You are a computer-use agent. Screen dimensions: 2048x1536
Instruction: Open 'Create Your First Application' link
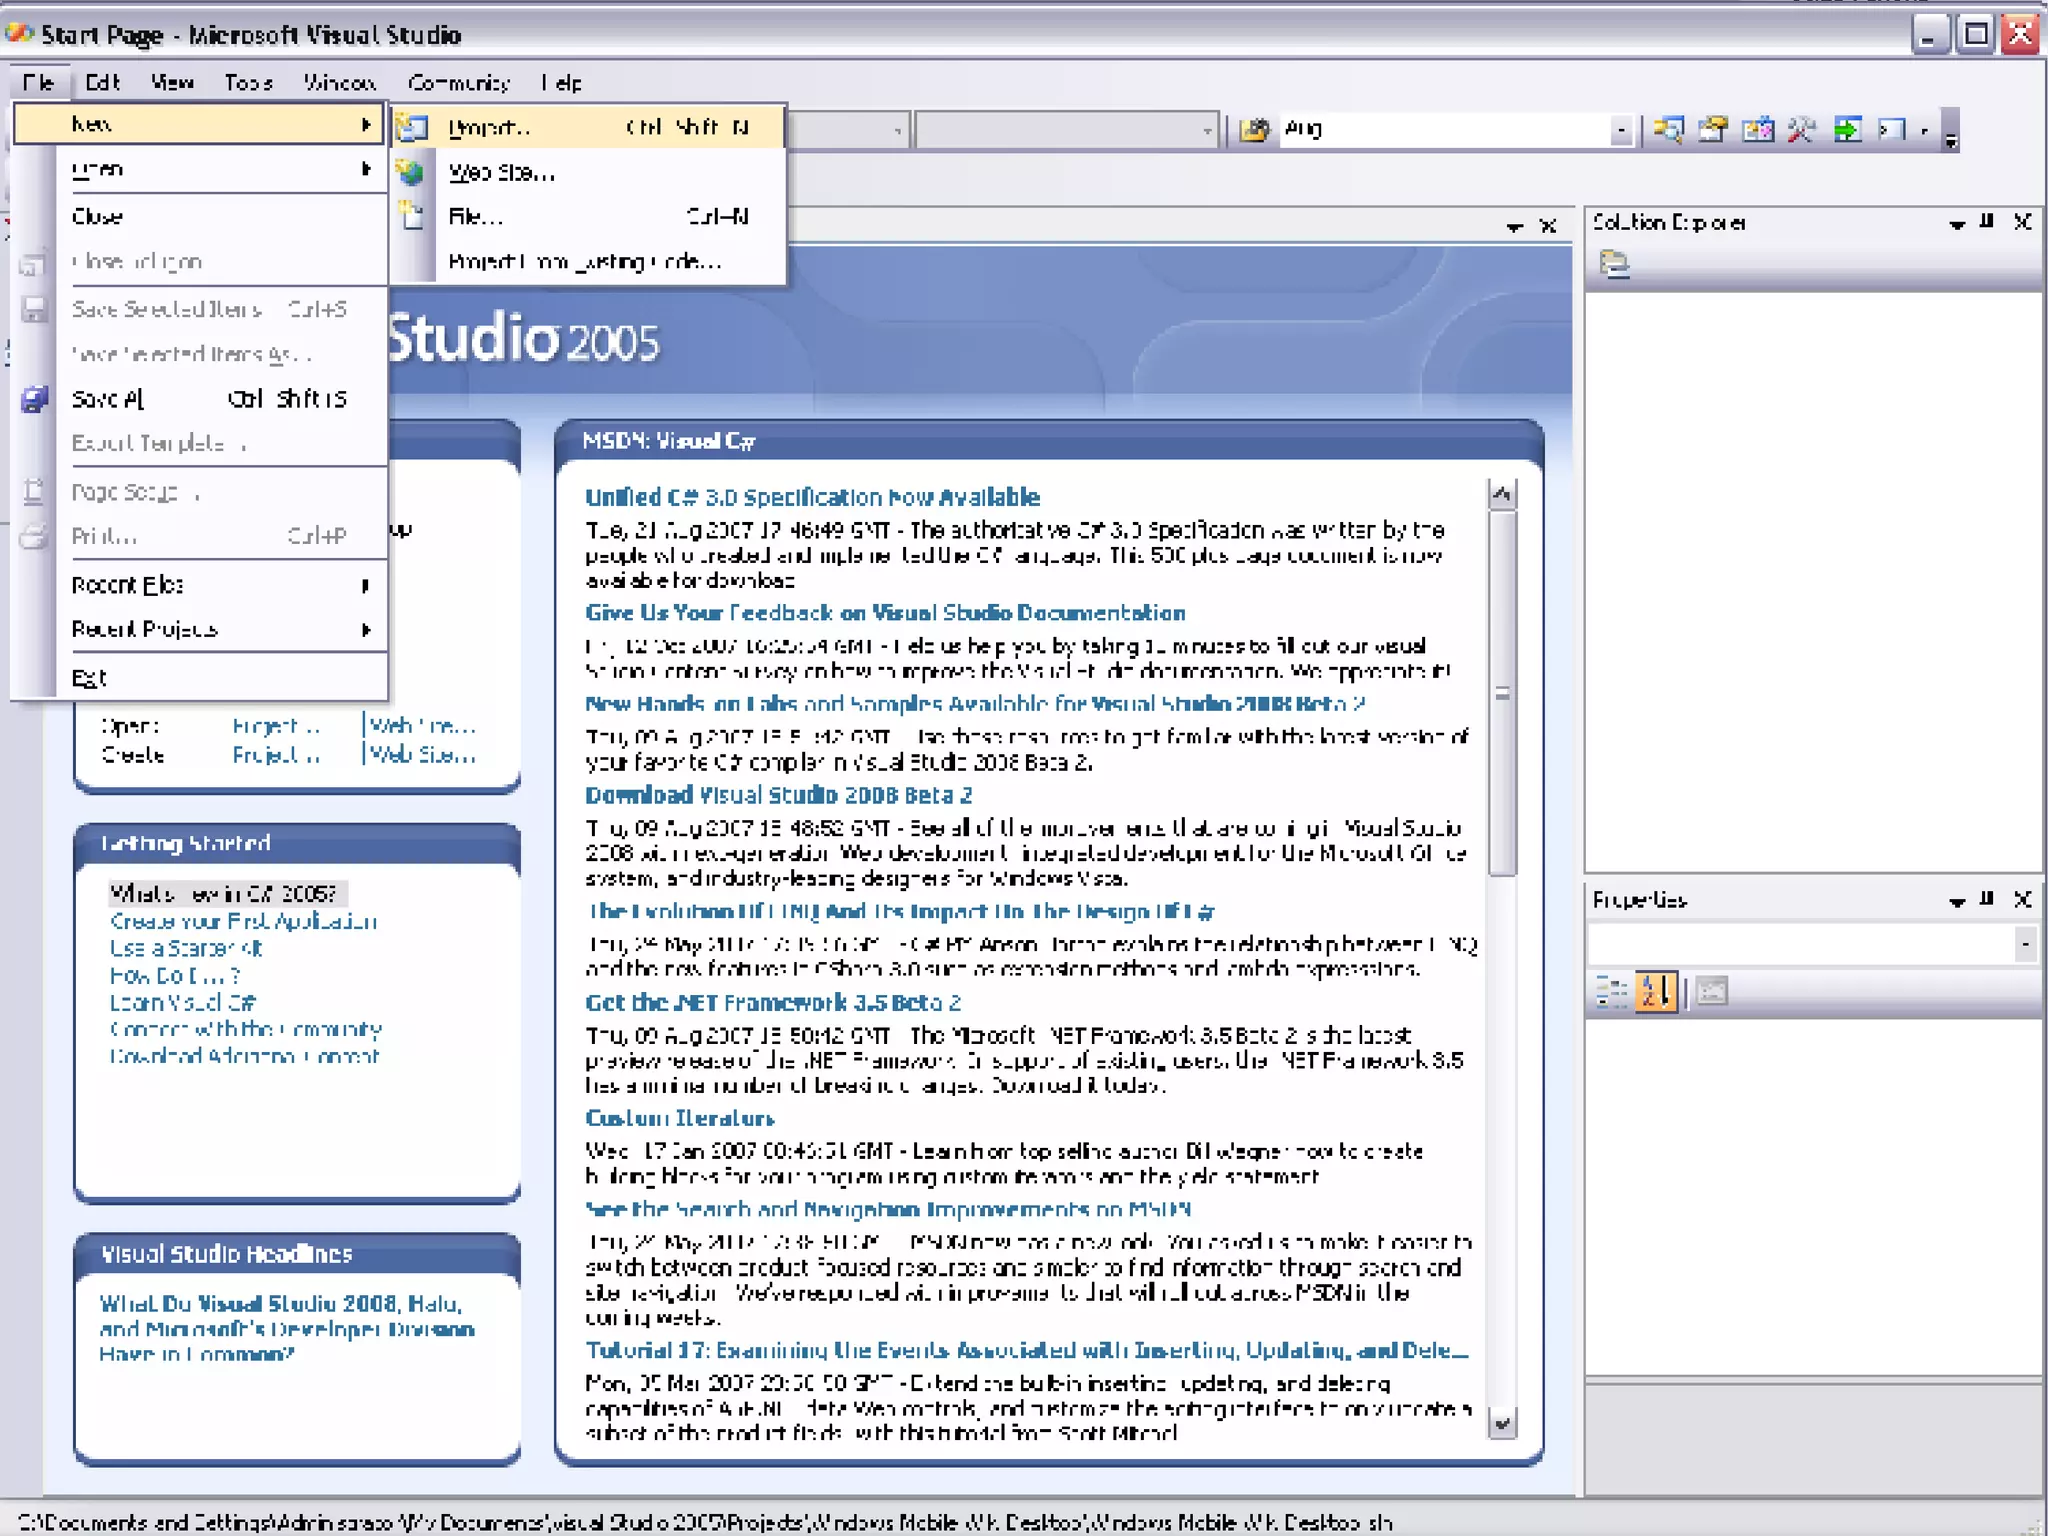tap(243, 921)
